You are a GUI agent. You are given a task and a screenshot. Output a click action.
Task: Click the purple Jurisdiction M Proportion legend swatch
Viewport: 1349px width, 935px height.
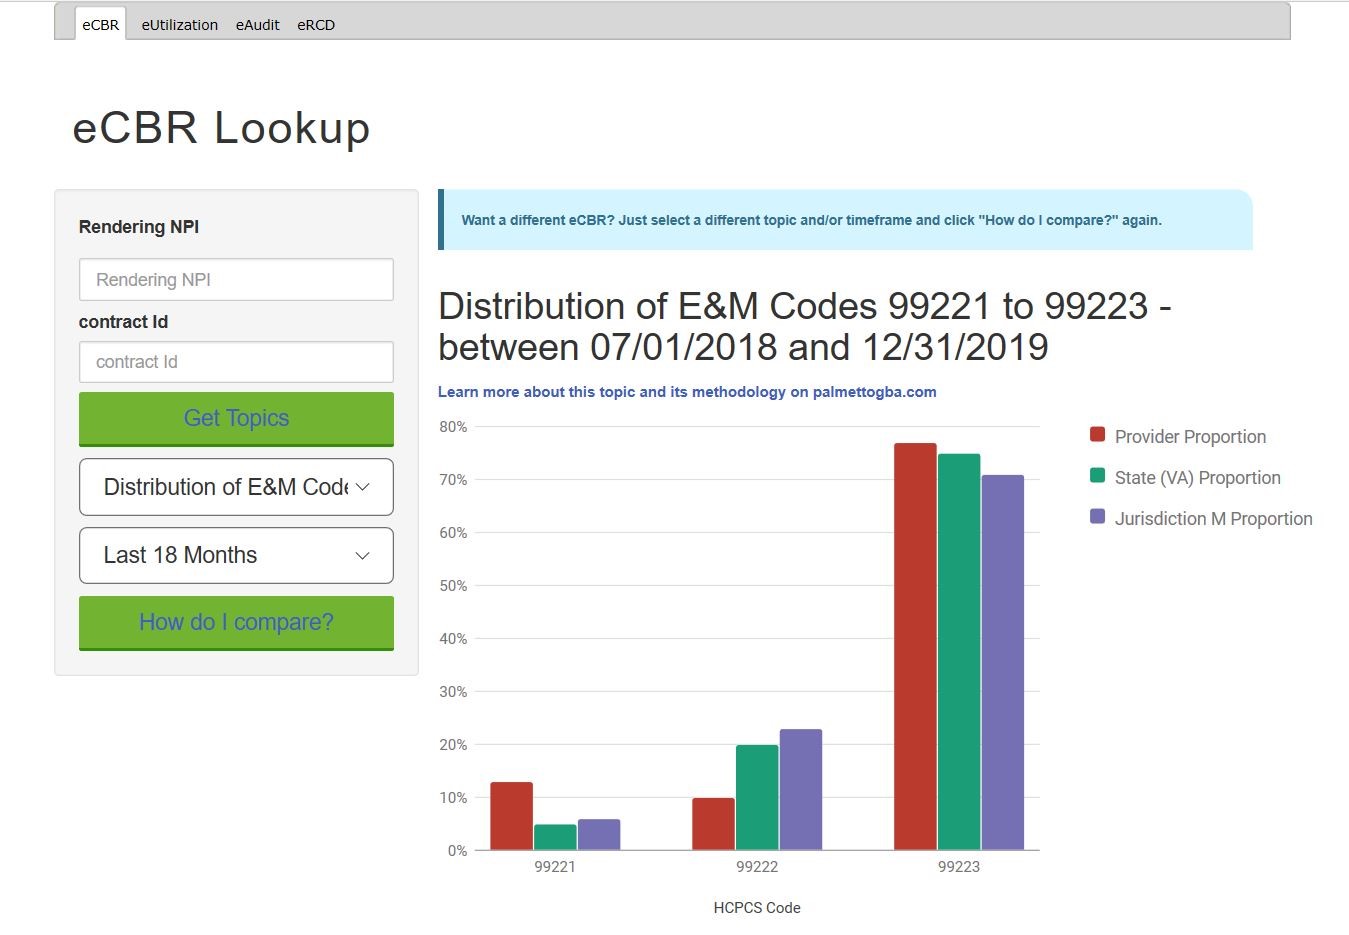1097,517
